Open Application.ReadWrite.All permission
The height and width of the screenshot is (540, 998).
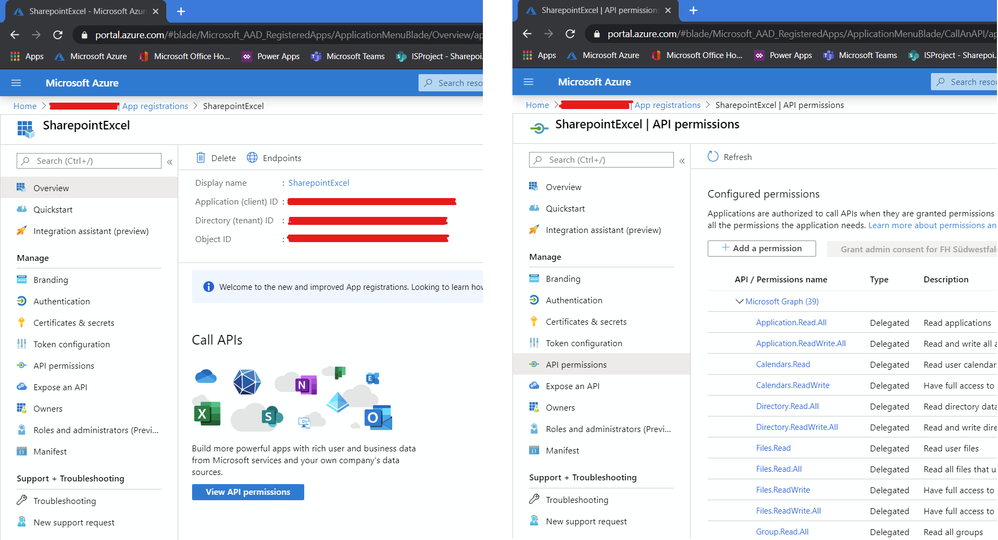[x=801, y=343]
